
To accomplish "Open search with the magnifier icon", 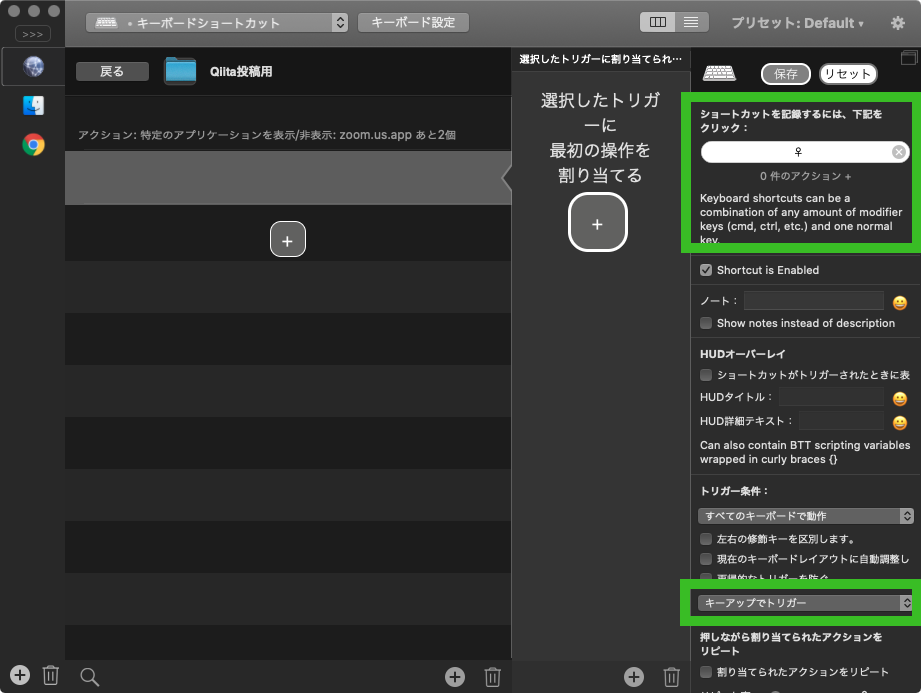I will tap(89, 675).
